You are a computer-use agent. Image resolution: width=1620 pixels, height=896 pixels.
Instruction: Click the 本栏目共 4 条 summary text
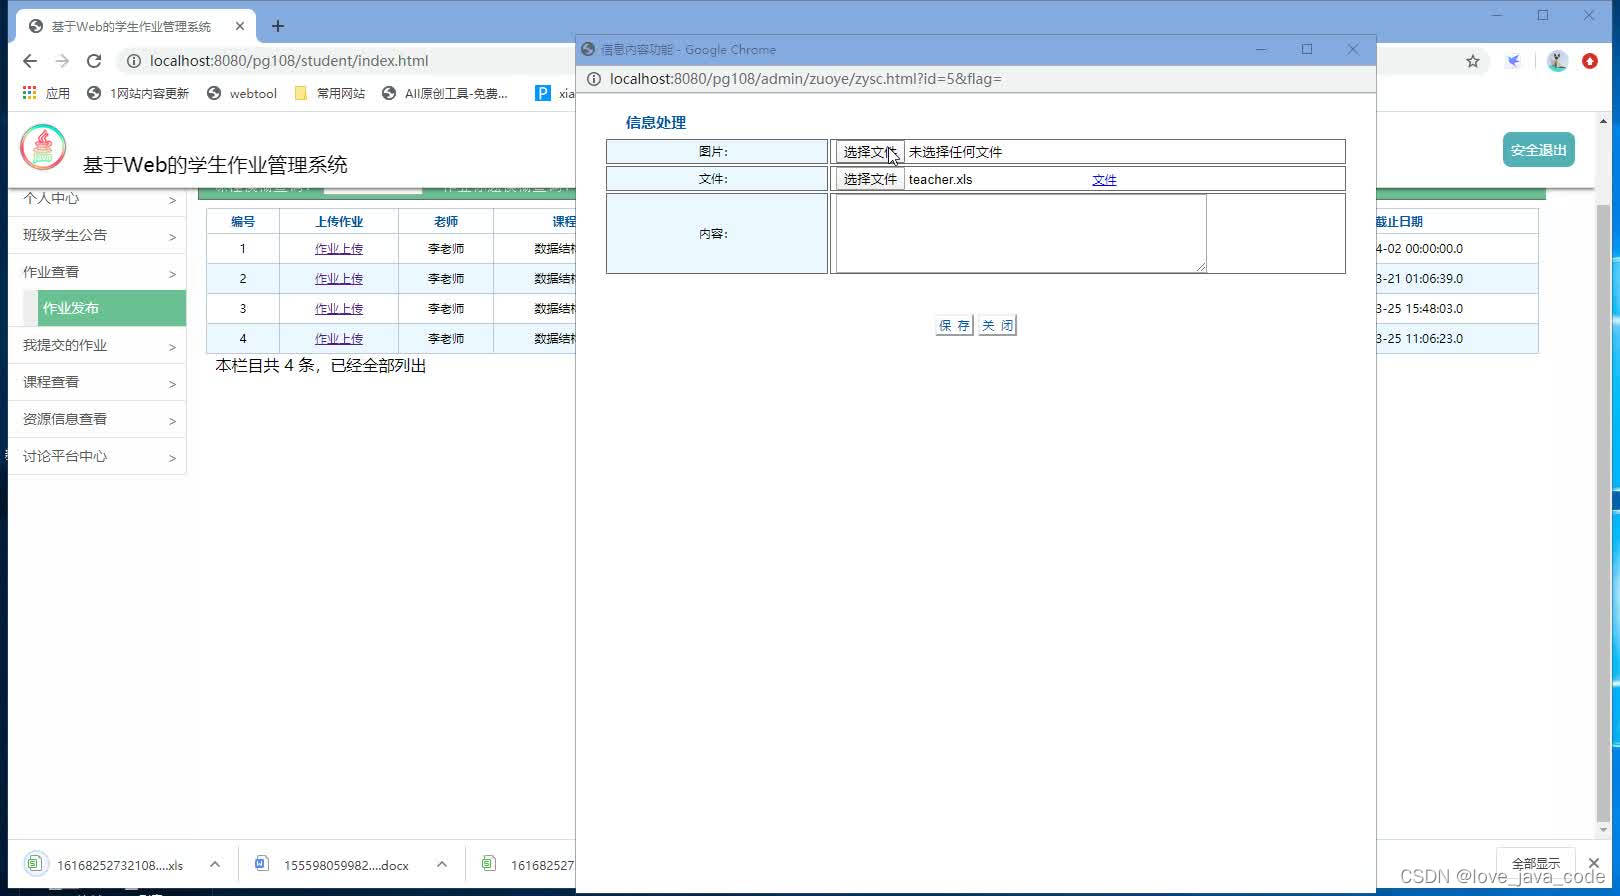pos(321,366)
